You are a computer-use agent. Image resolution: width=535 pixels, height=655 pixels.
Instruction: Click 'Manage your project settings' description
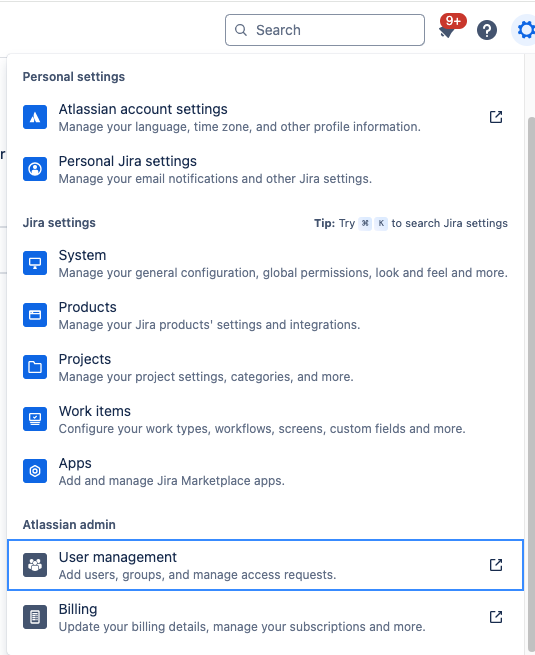coord(206,377)
